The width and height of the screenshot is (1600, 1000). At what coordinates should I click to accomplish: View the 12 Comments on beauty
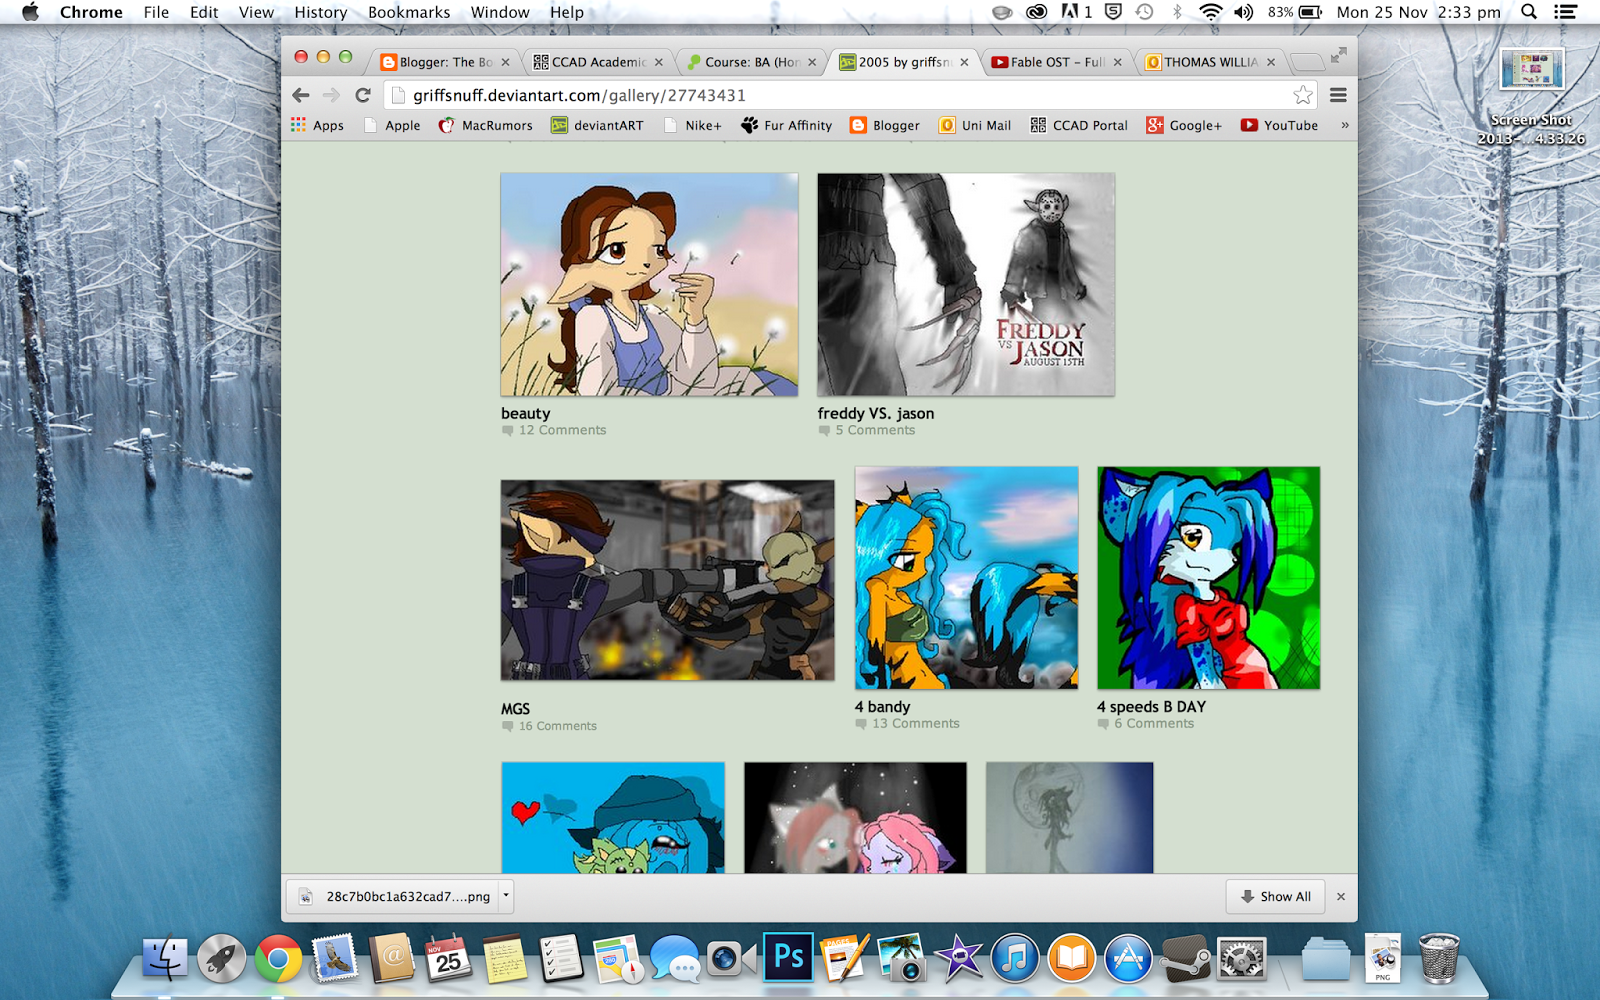(x=554, y=430)
